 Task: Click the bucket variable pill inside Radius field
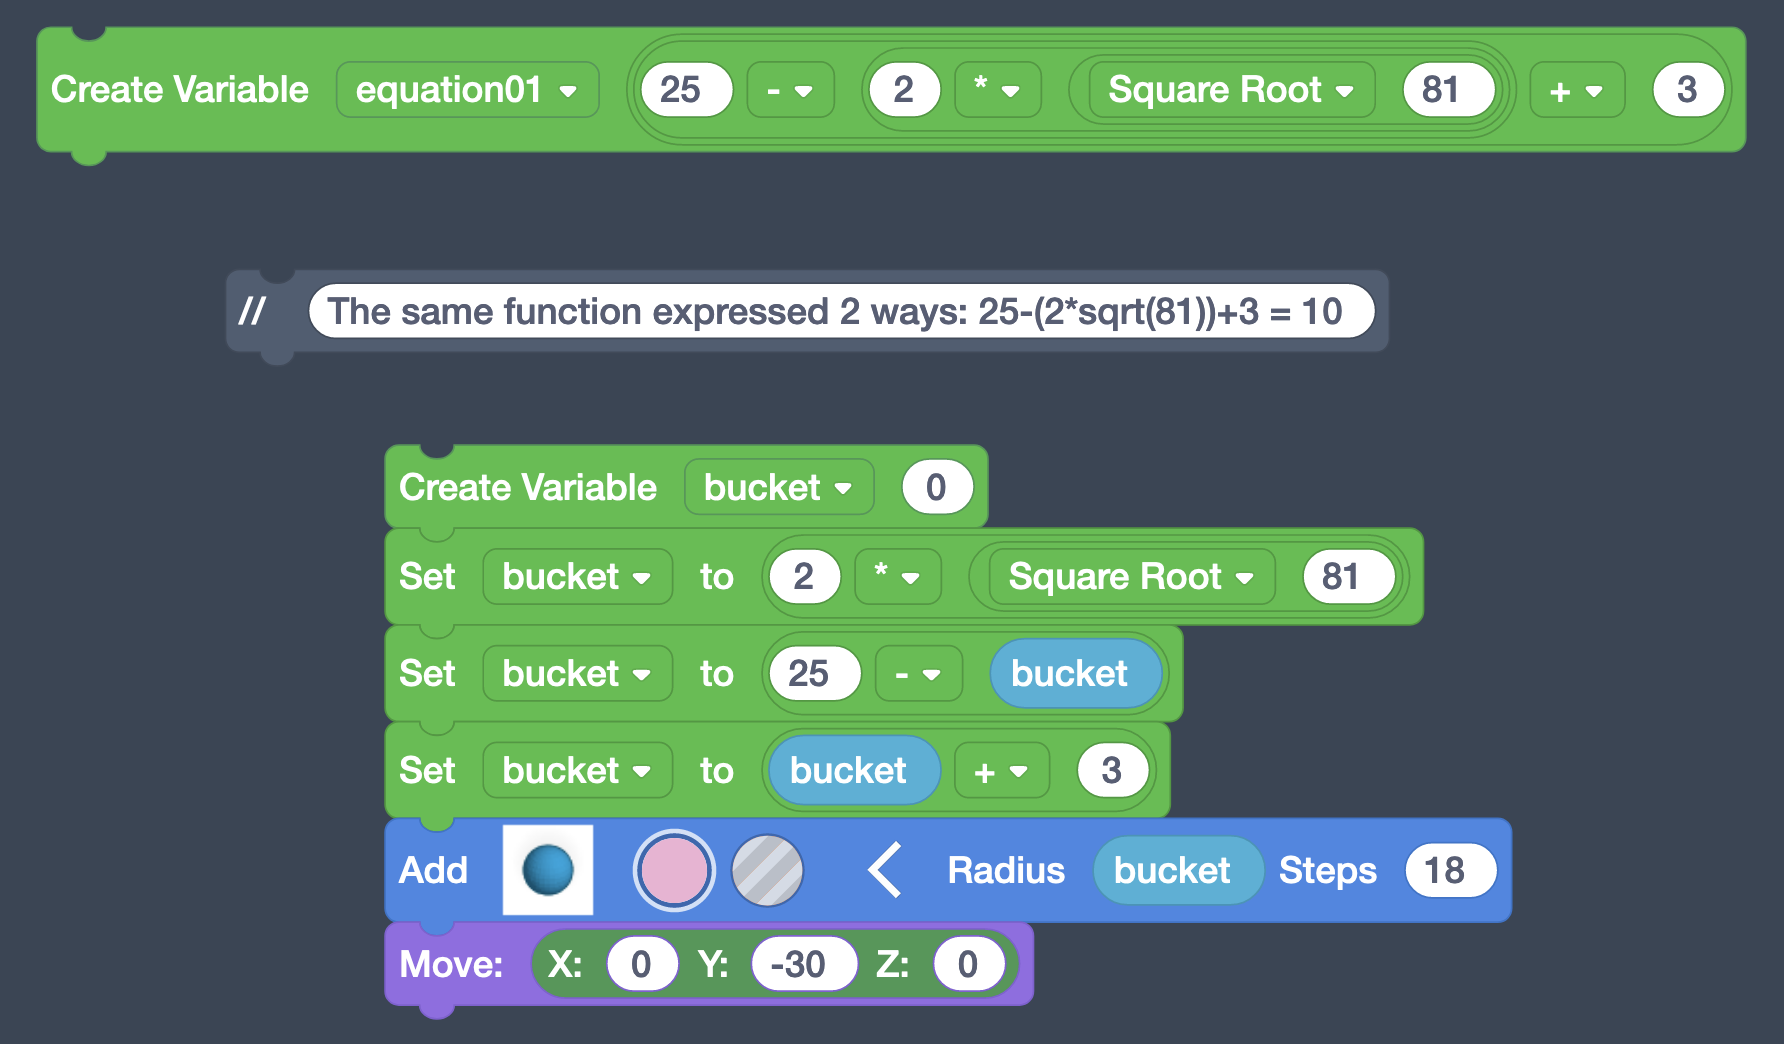(x=1177, y=870)
